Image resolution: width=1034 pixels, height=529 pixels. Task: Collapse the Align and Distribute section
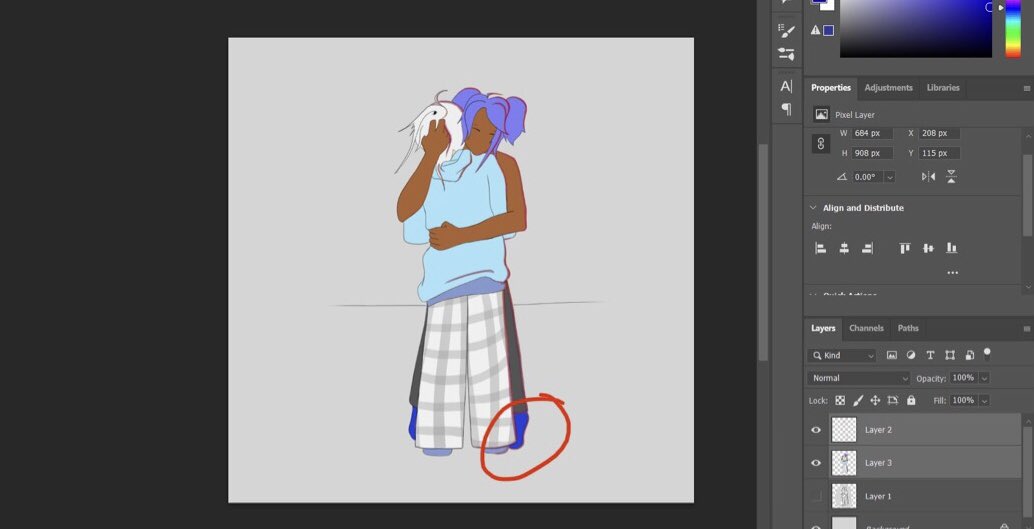pyautogui.click(x=813, y=208)
